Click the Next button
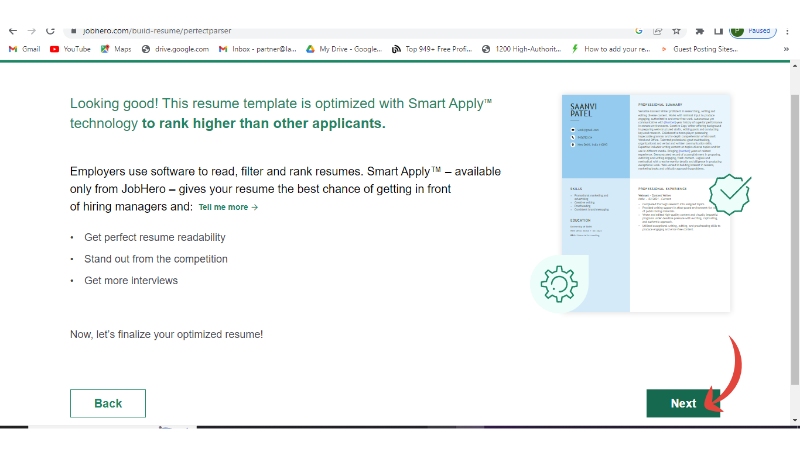 [683, 403]
